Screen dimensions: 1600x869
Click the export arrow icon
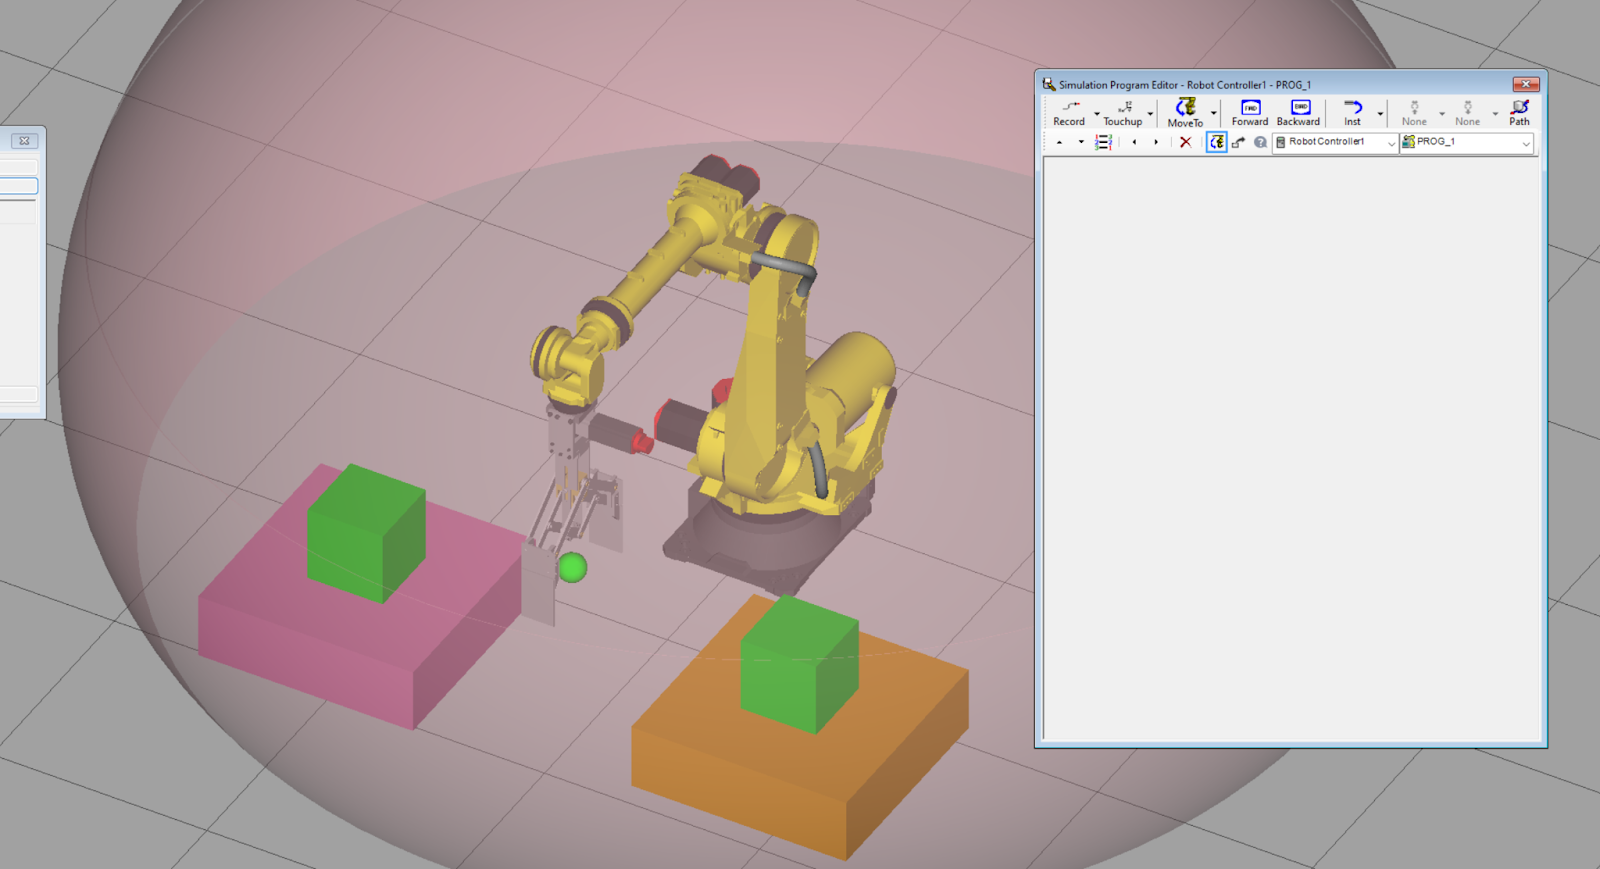click(x=1239, y=143)
